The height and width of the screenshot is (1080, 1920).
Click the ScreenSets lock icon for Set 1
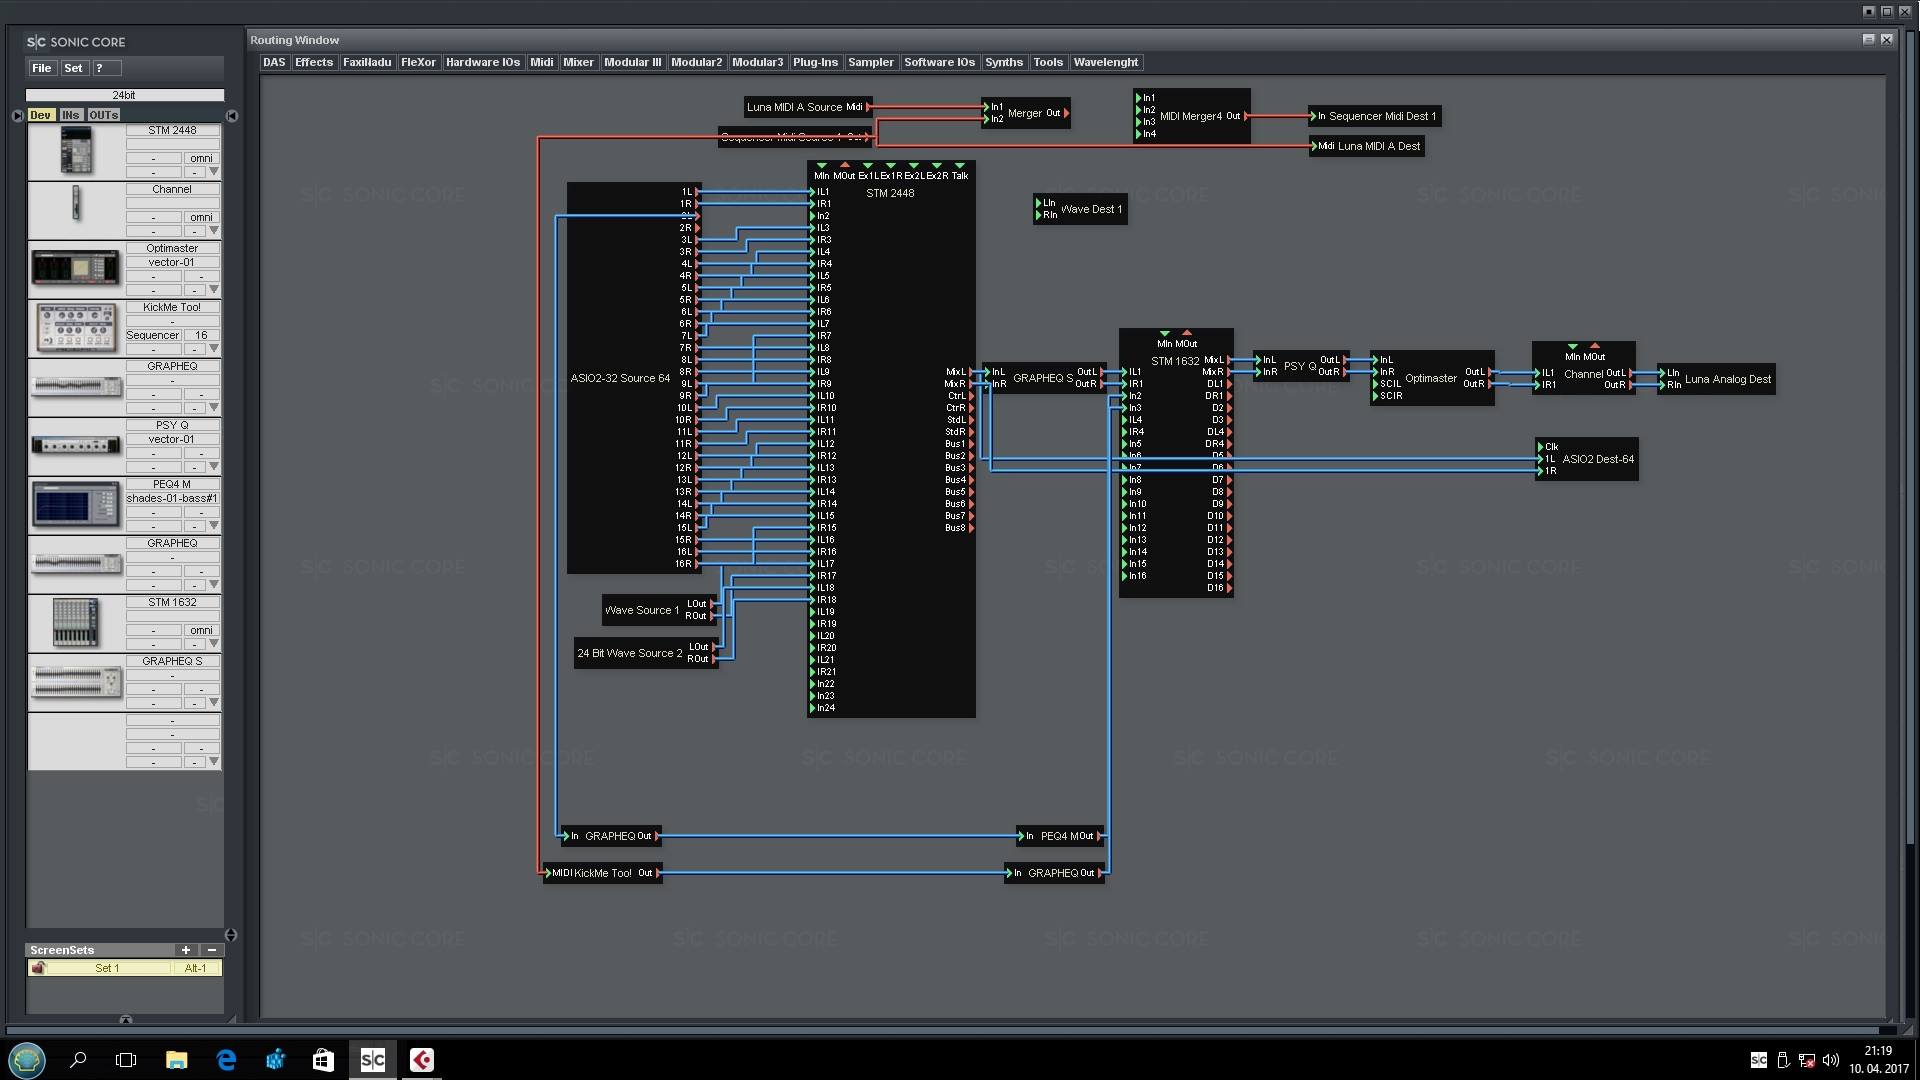(38, 967)
